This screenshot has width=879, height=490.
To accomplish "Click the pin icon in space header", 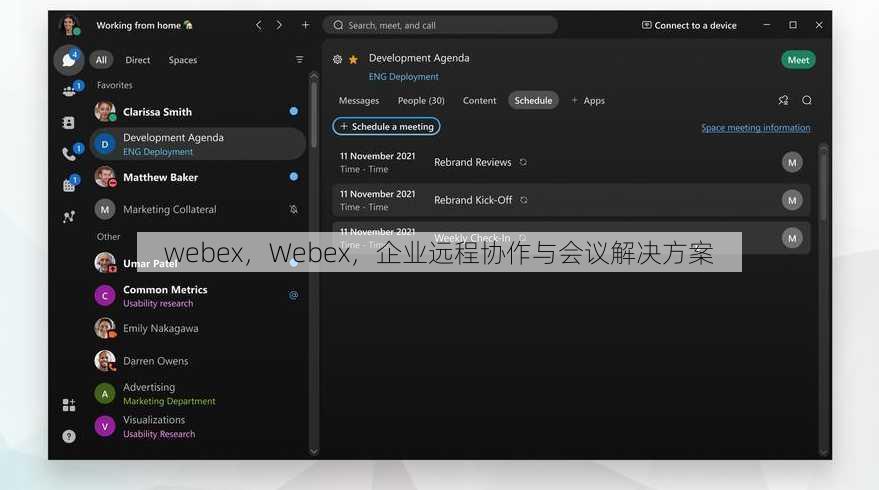I will click(783, 100).
